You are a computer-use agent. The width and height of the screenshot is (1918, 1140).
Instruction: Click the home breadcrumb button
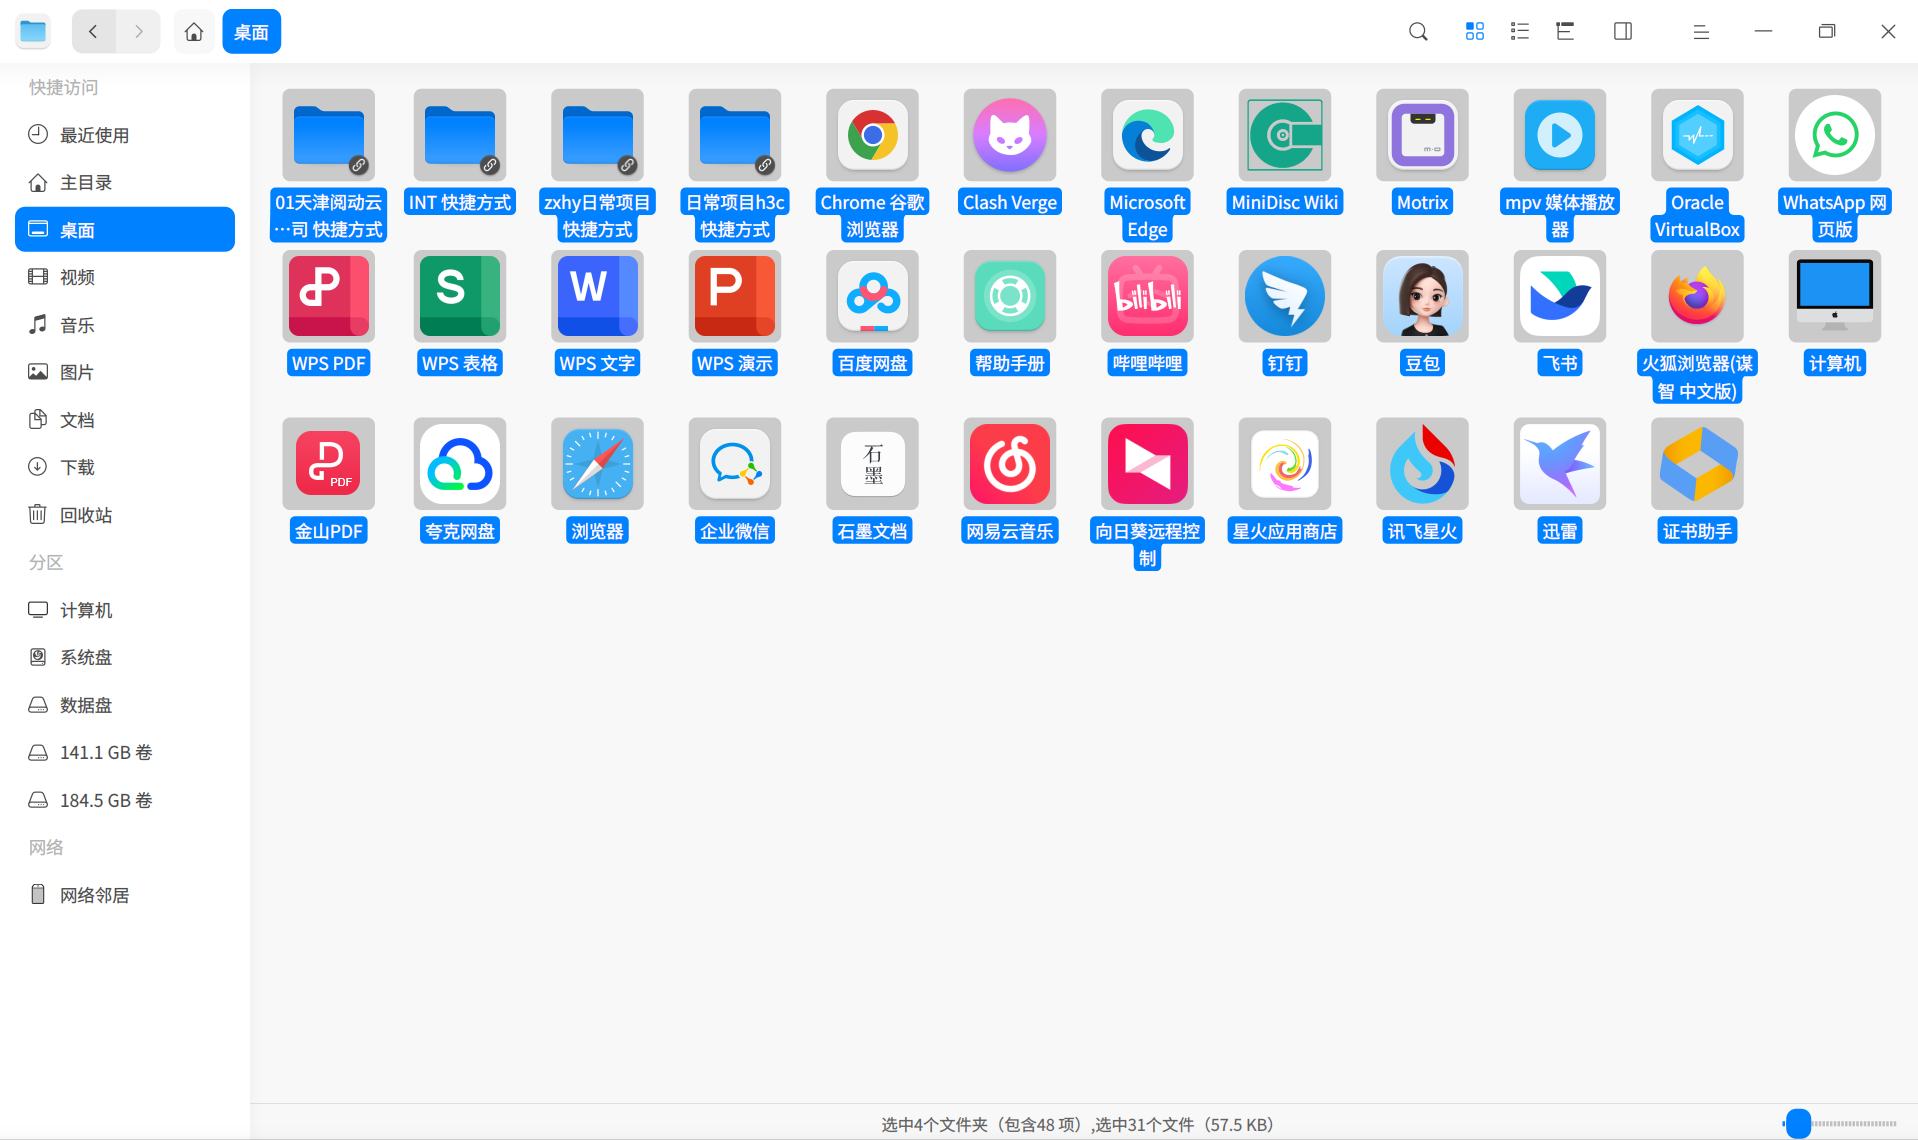(194, 32)
